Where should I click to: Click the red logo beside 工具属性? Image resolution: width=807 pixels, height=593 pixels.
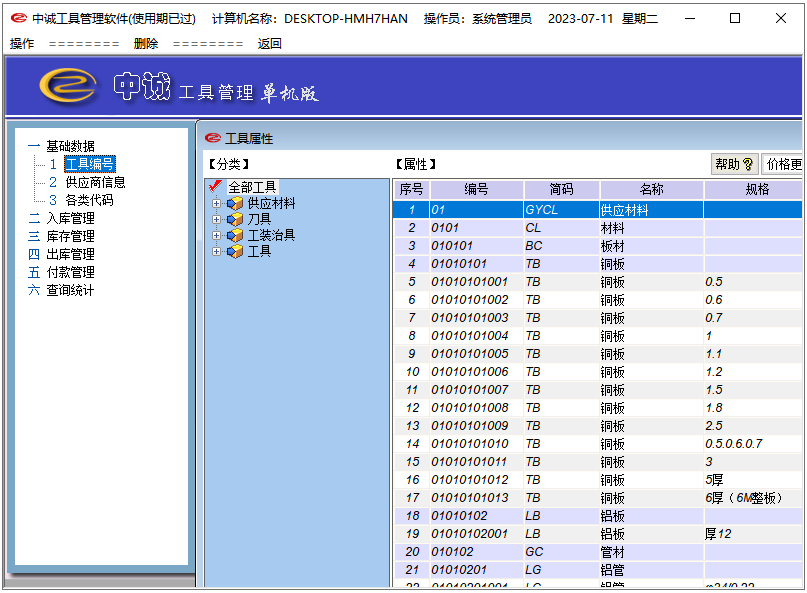point(213,138)
